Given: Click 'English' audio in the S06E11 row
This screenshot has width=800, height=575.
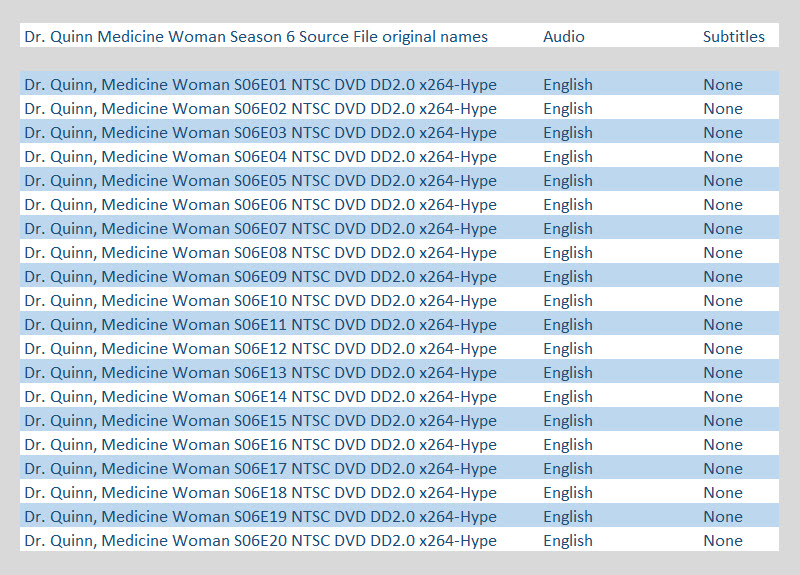Looking at the screenshot, I should [x=568, y=324].
